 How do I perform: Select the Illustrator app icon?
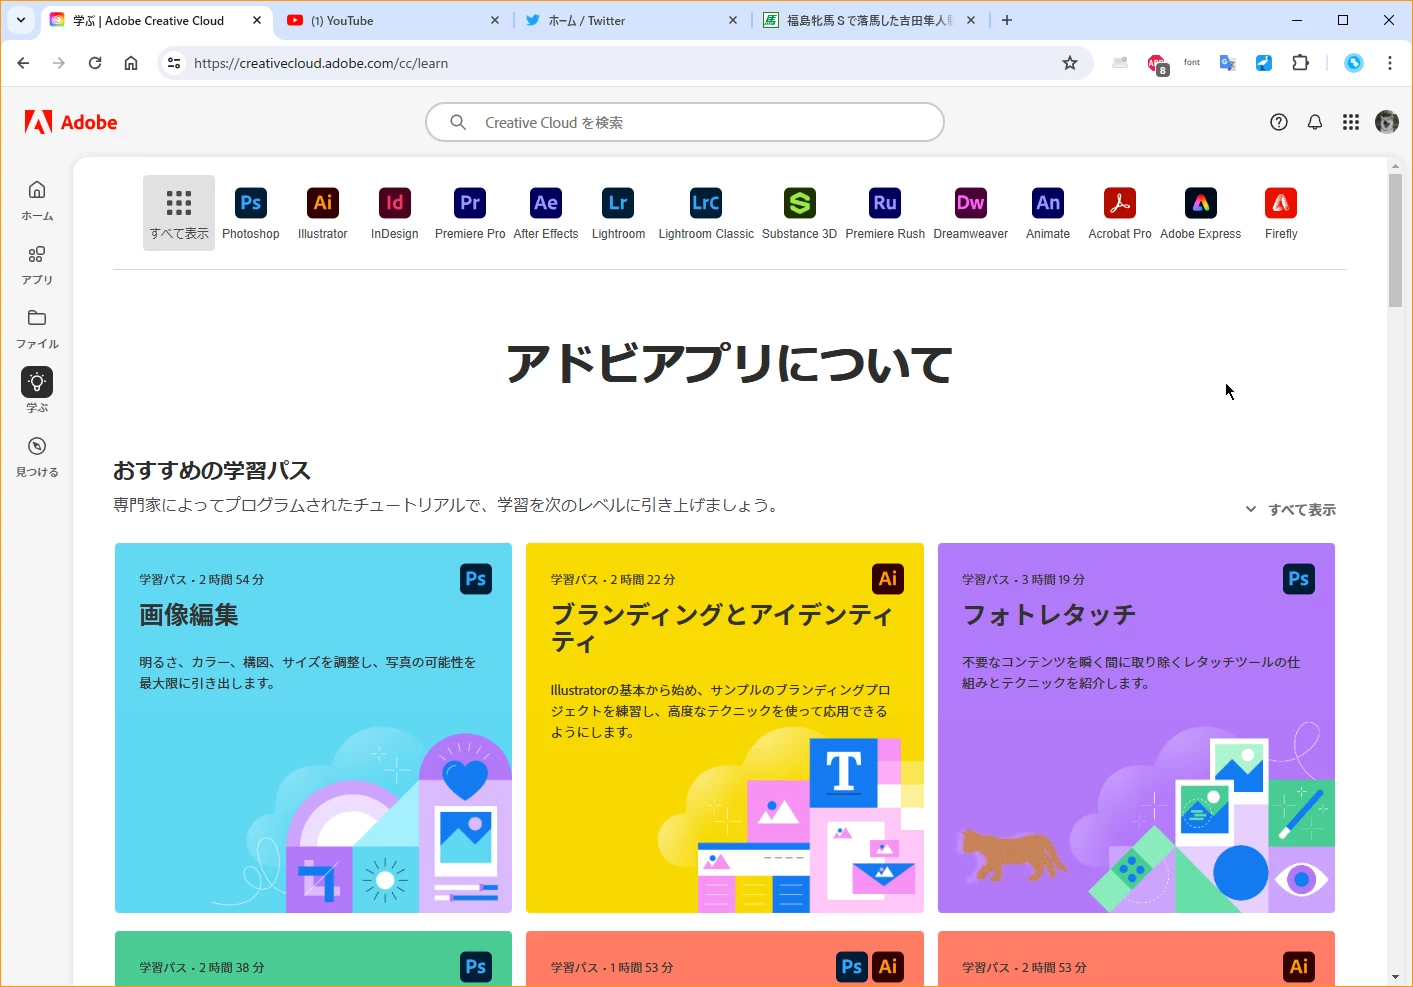pyautogui.click(x=323, y=213)
